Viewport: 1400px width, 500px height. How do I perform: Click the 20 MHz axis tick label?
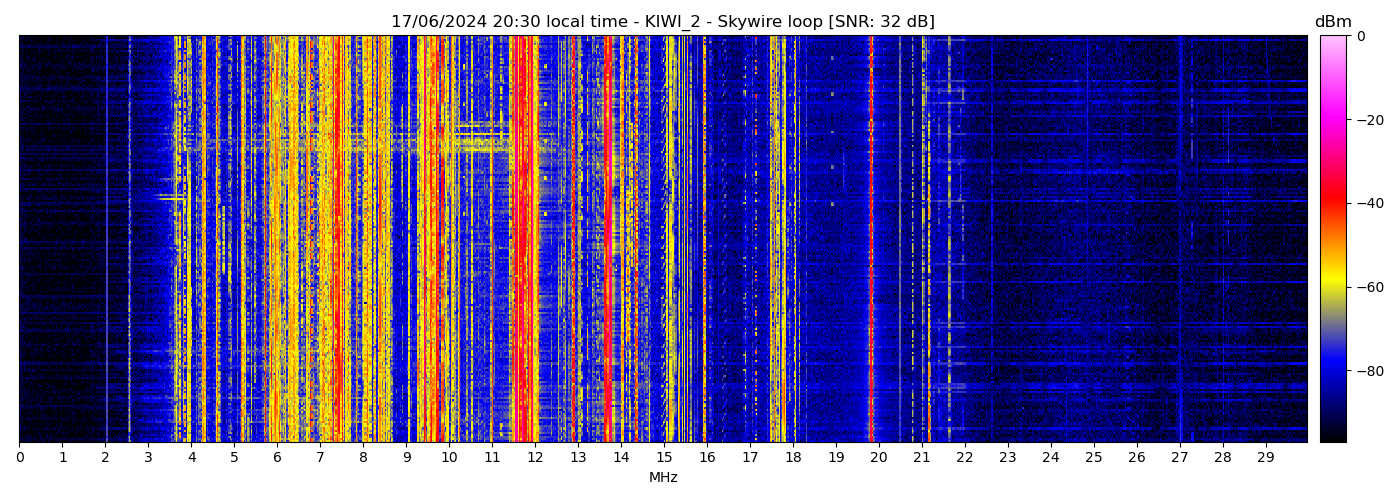tap(878, 457)
